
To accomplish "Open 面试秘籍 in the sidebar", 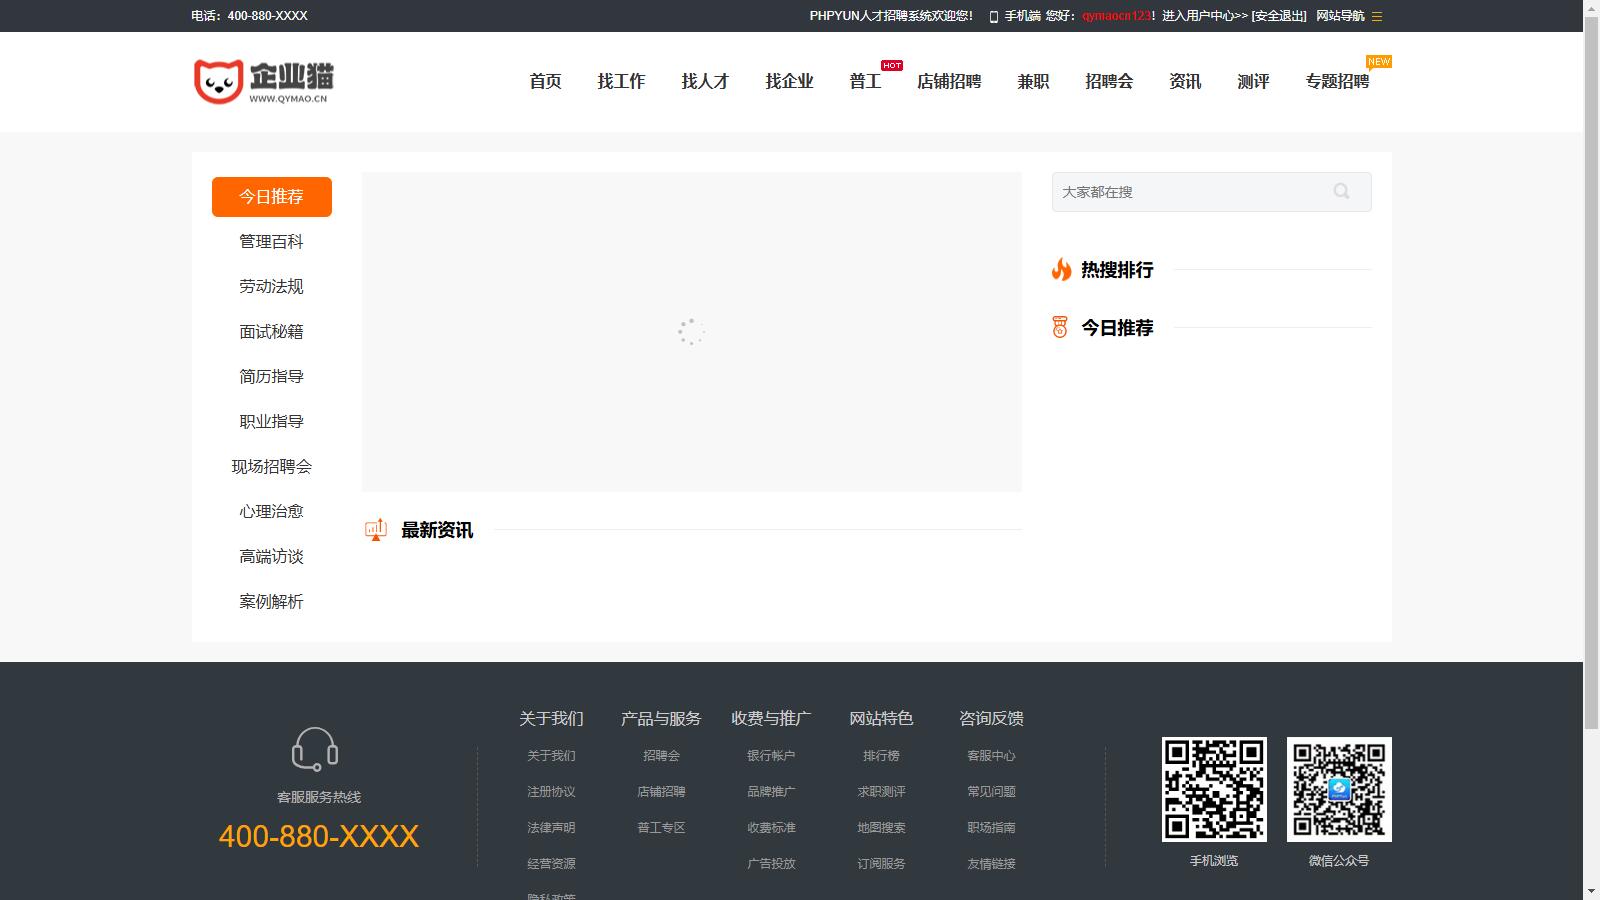I will pos(271,332).
